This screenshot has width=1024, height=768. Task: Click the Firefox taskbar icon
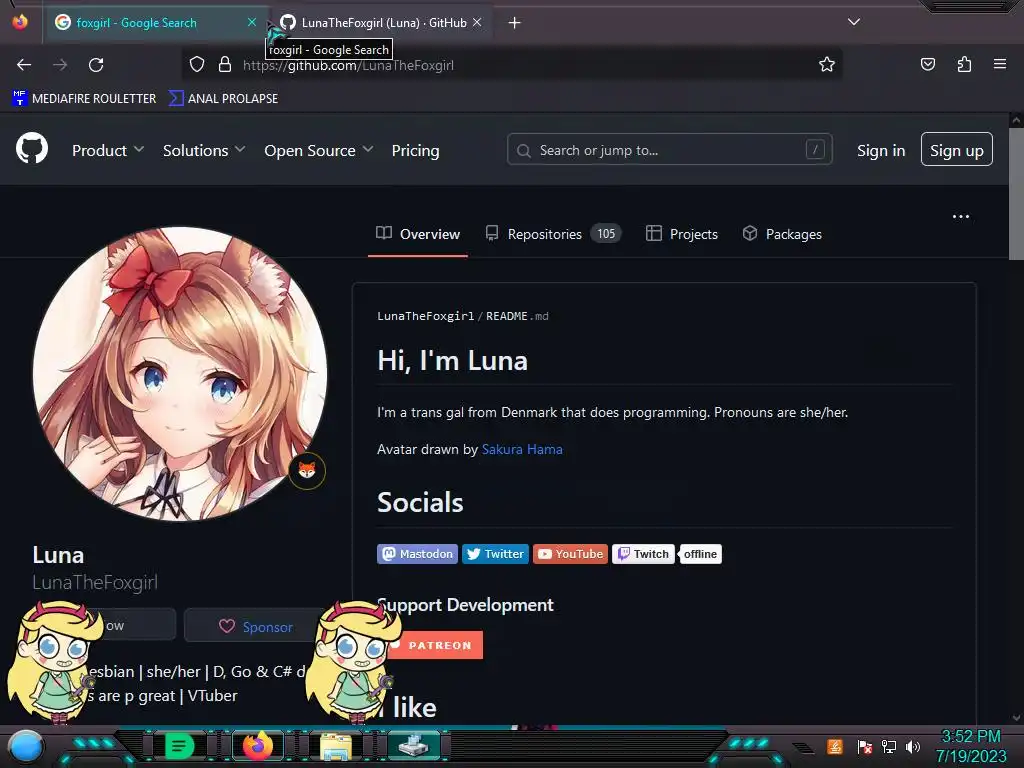coord(257,746)
